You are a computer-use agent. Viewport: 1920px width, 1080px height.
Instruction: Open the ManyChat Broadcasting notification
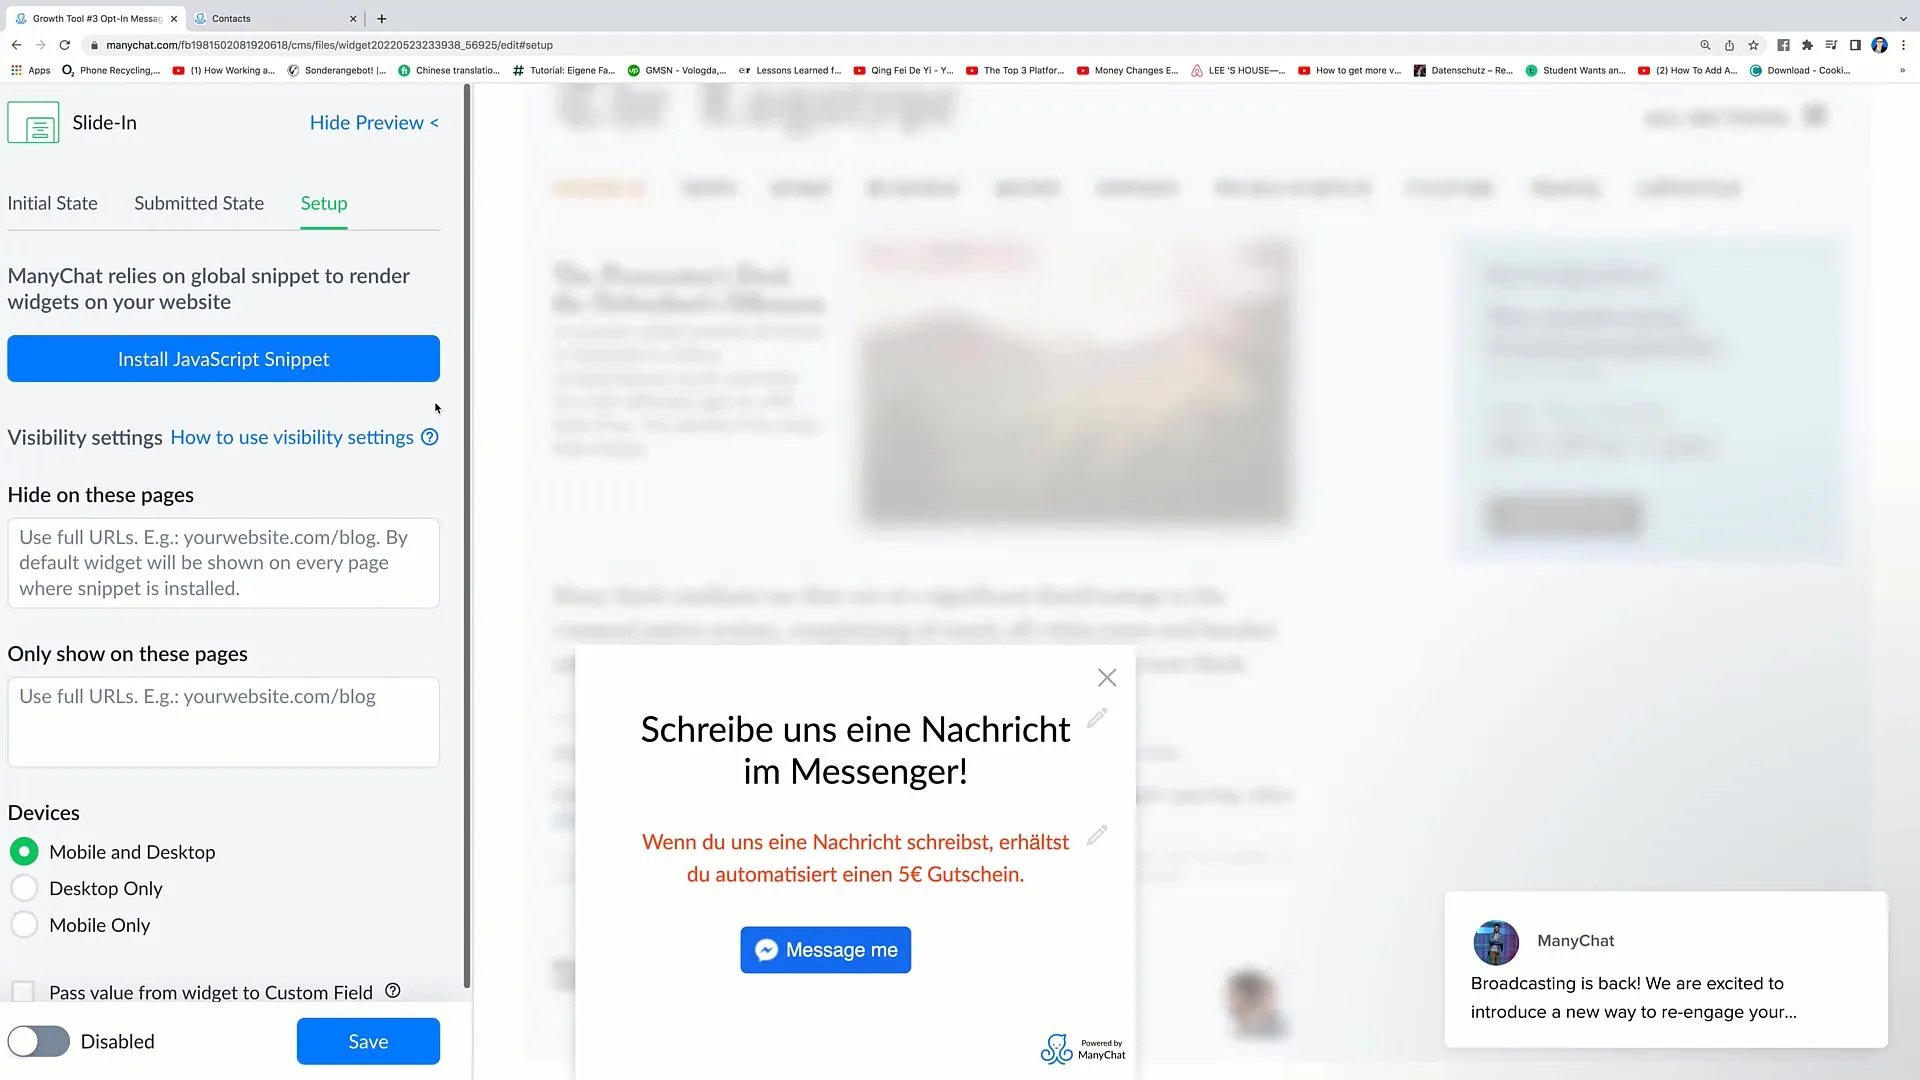(x=1666, y=970)
